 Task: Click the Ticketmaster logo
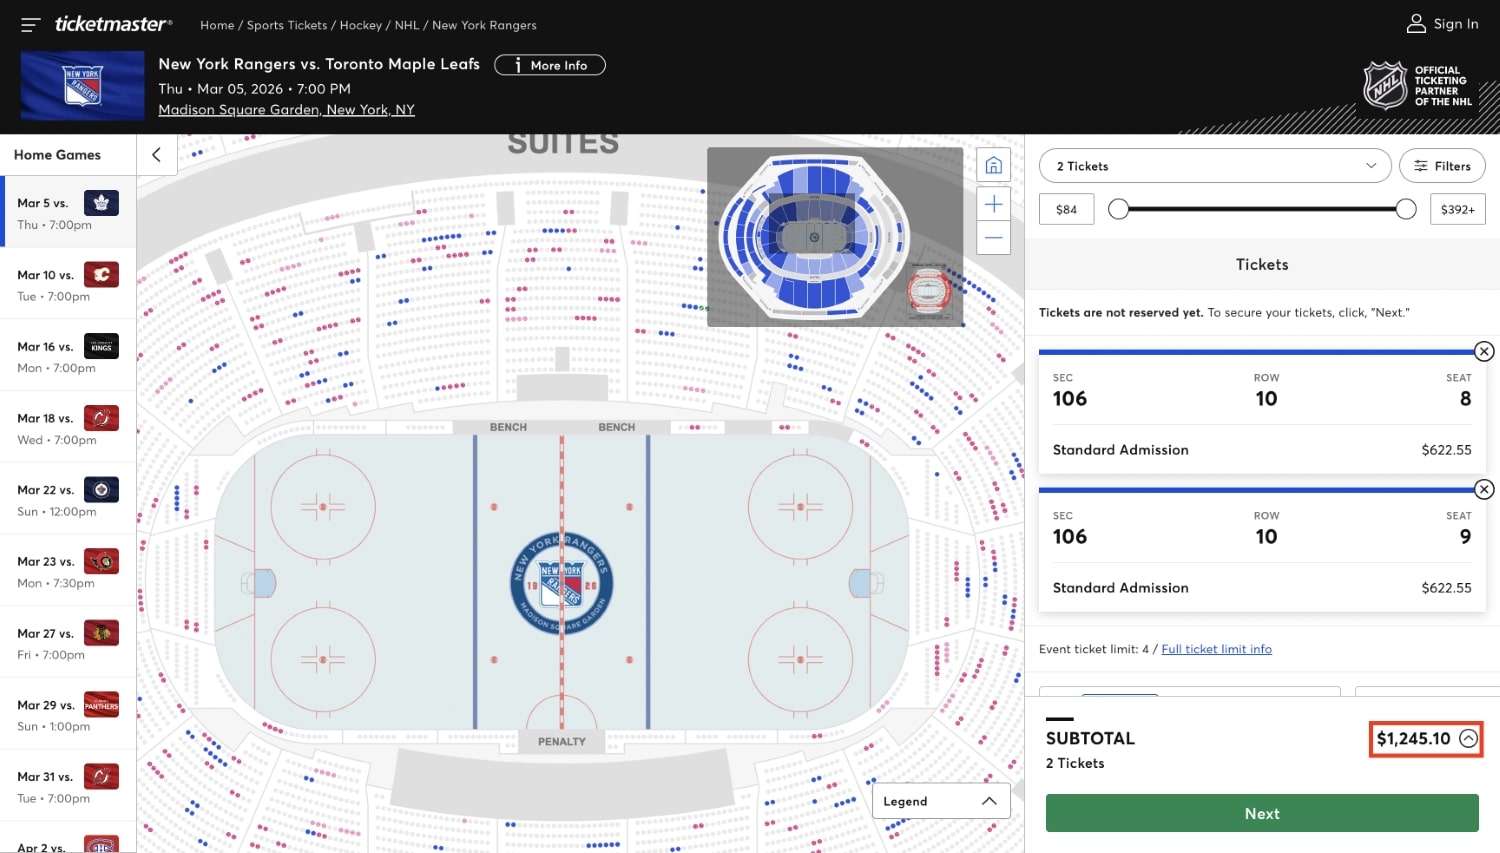pos(113,24)
